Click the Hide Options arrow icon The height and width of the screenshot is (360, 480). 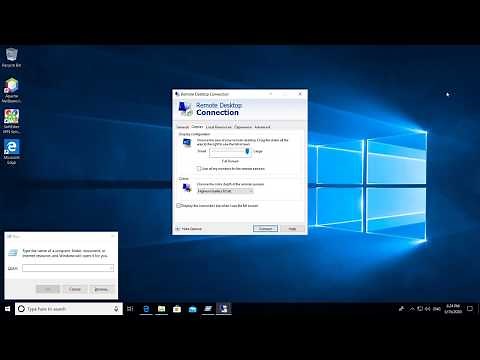pyautogui.click(x=178, y=229)
